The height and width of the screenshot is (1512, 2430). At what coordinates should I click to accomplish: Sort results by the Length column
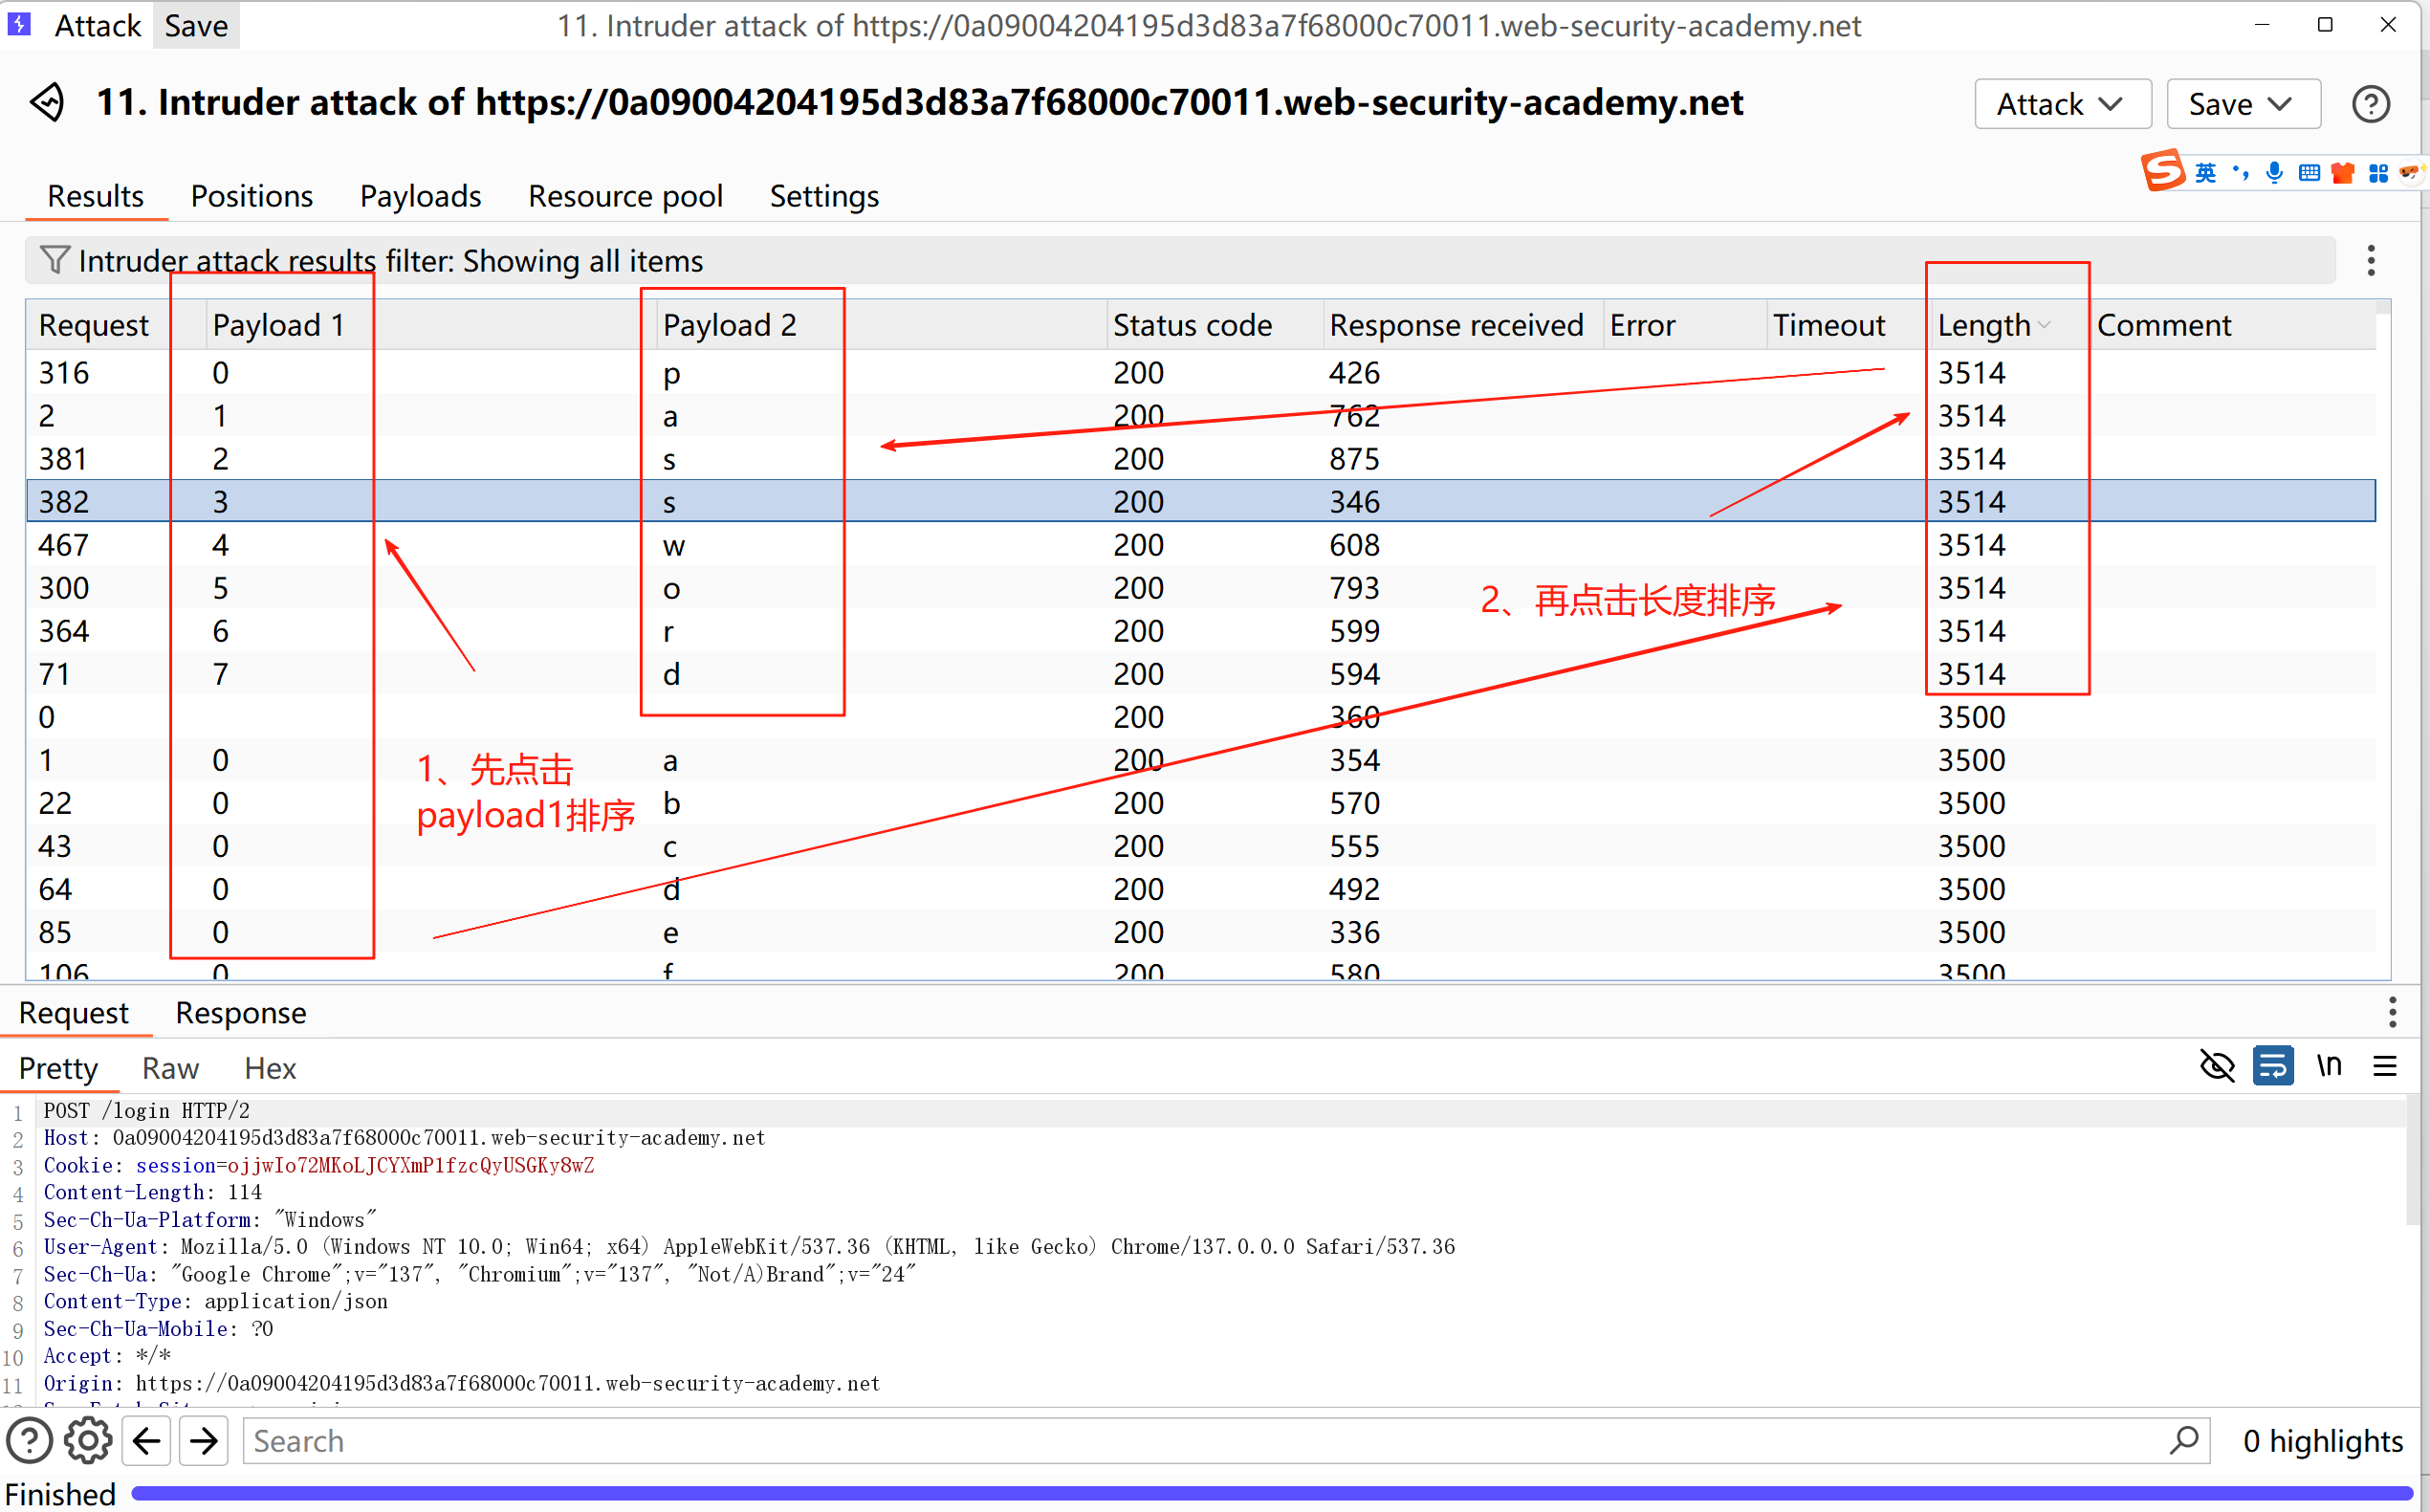pos(1984,325)
